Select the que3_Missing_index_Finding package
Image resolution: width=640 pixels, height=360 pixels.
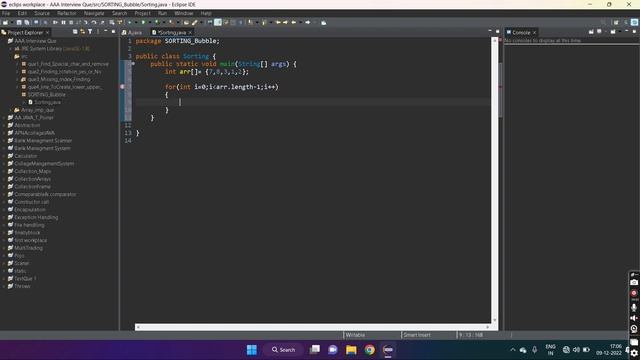59,79
